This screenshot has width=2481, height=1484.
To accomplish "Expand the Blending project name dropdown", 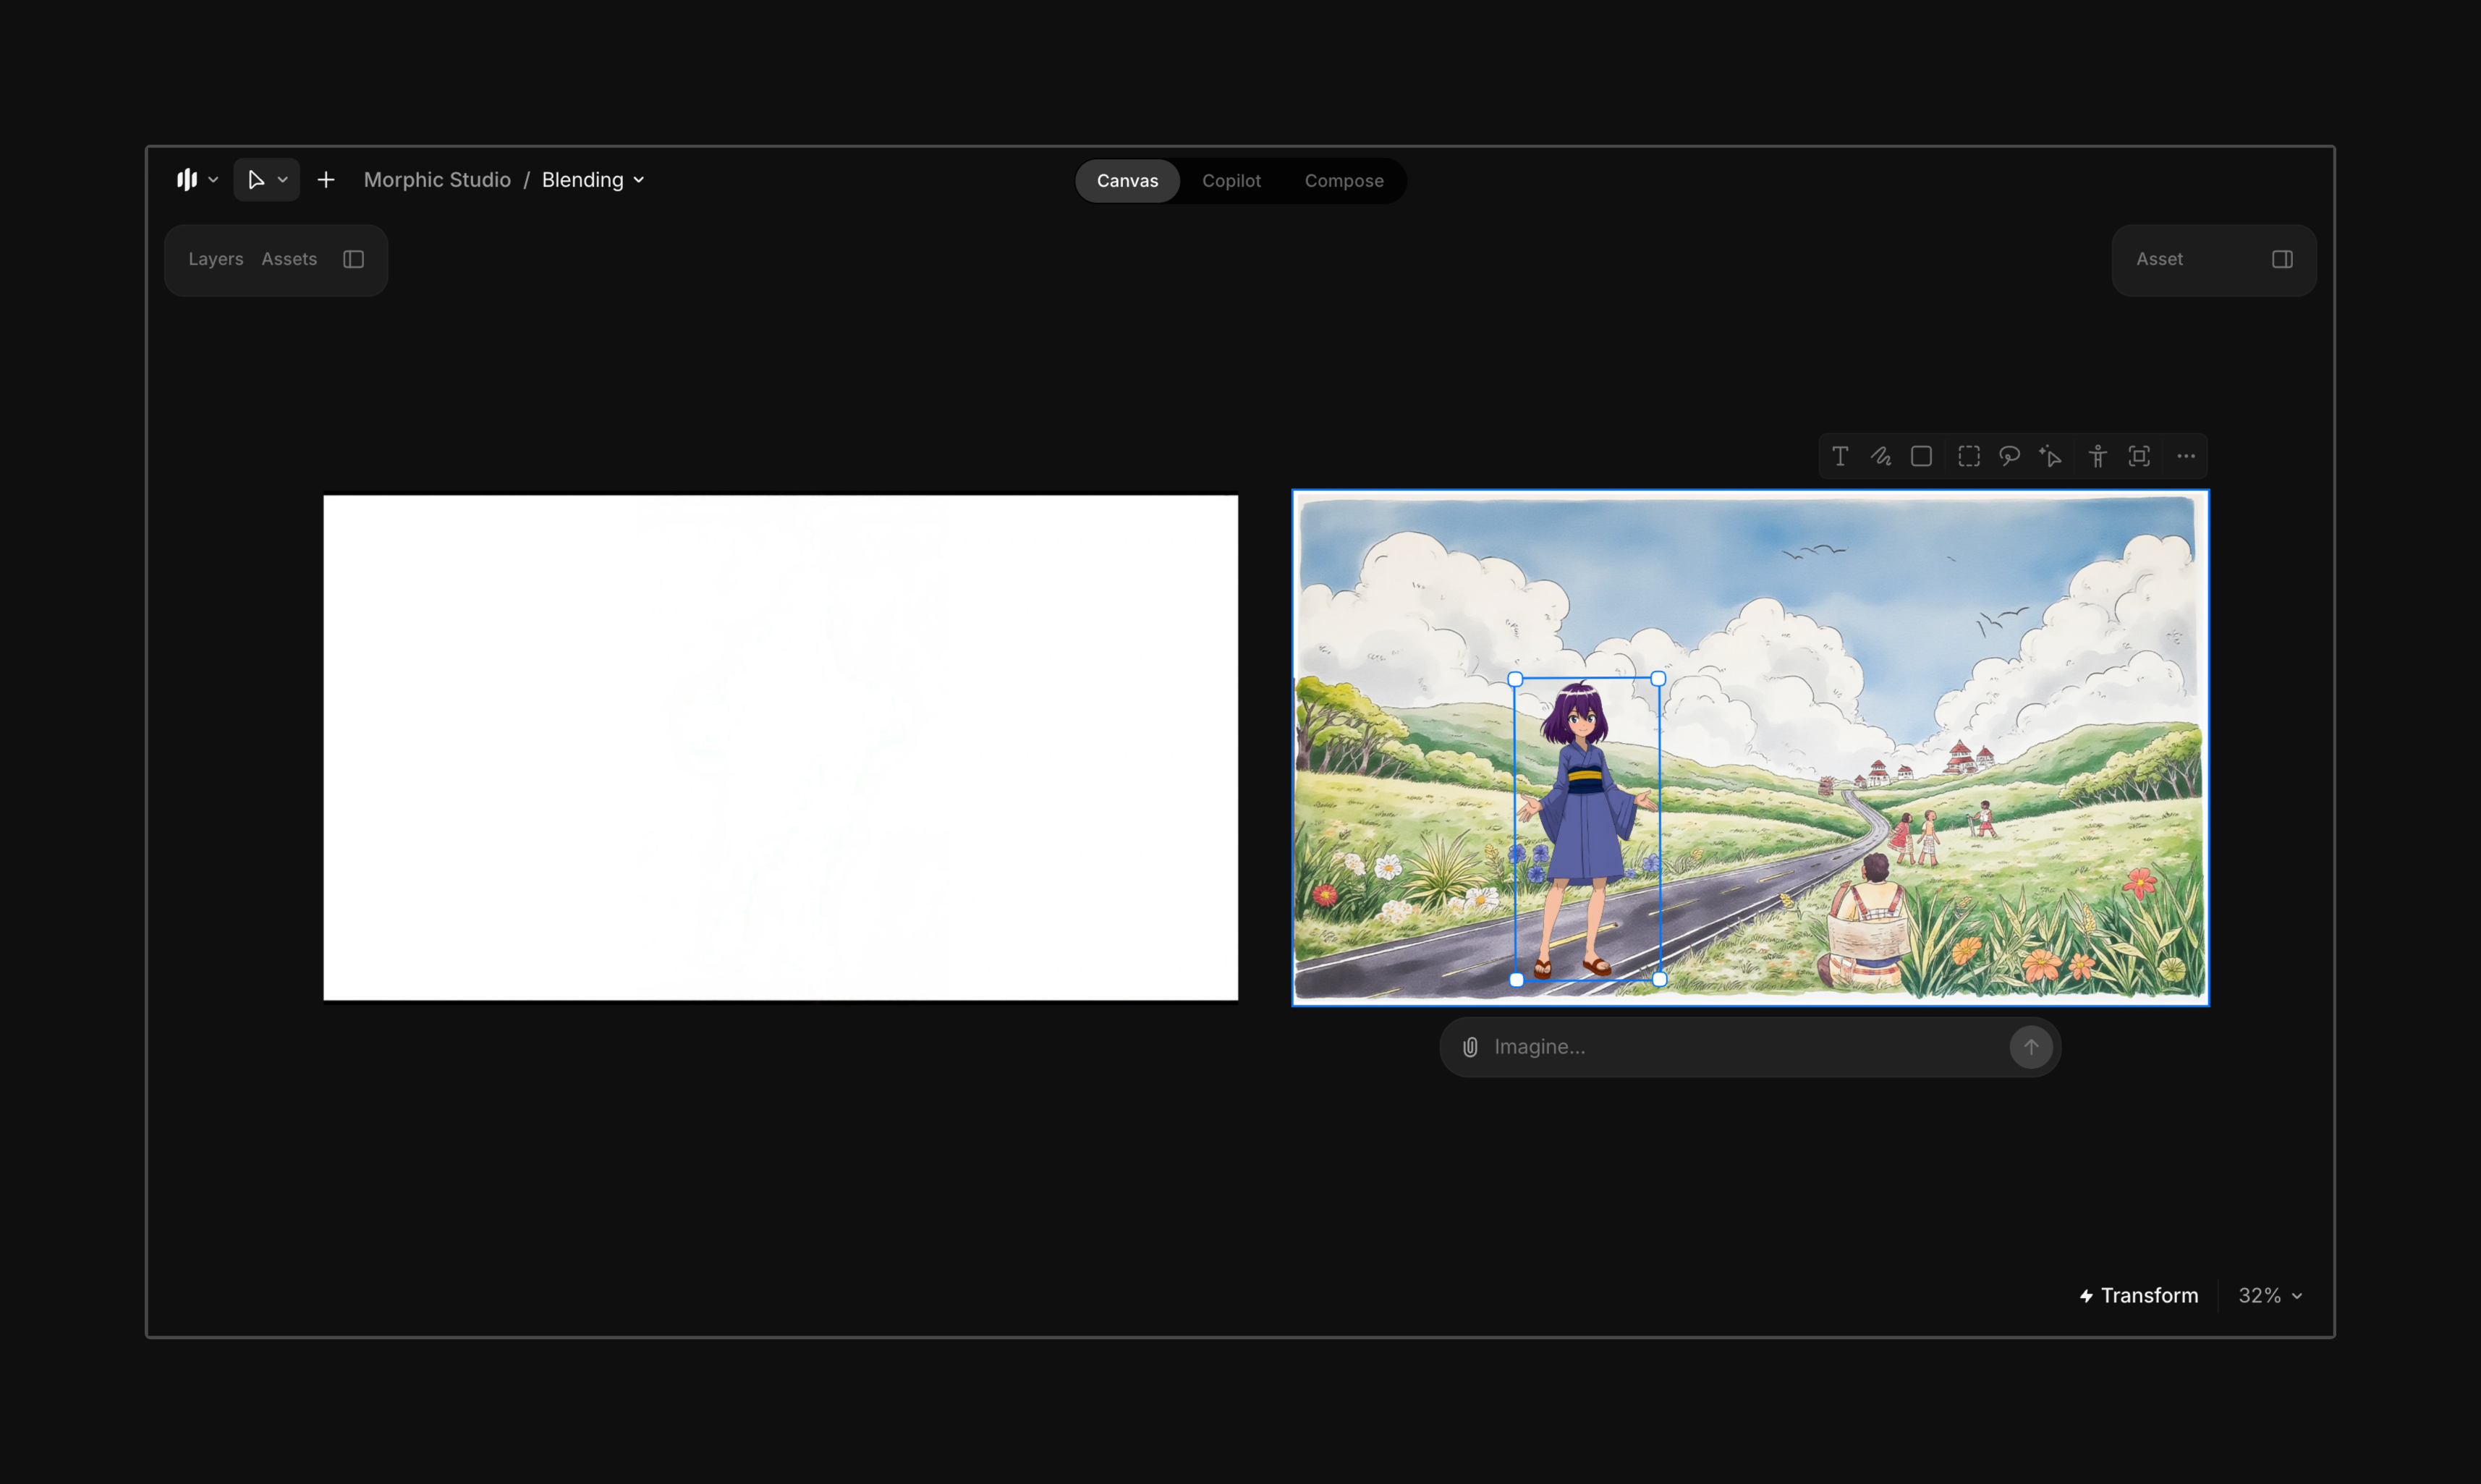I will 639,180.
